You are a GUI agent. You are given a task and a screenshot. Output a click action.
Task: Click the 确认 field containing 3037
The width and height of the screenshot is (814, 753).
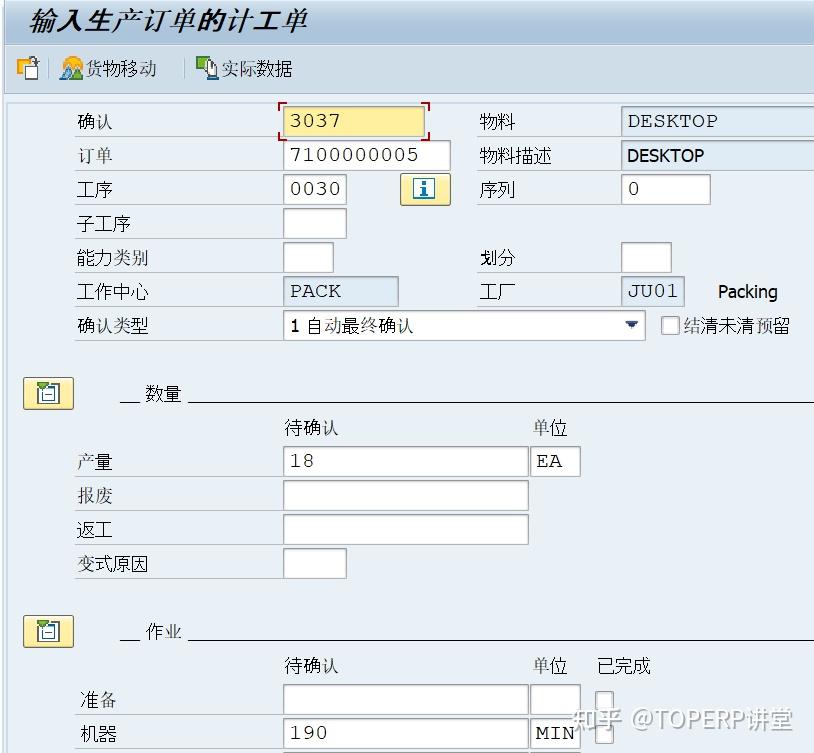coord(350,120)
